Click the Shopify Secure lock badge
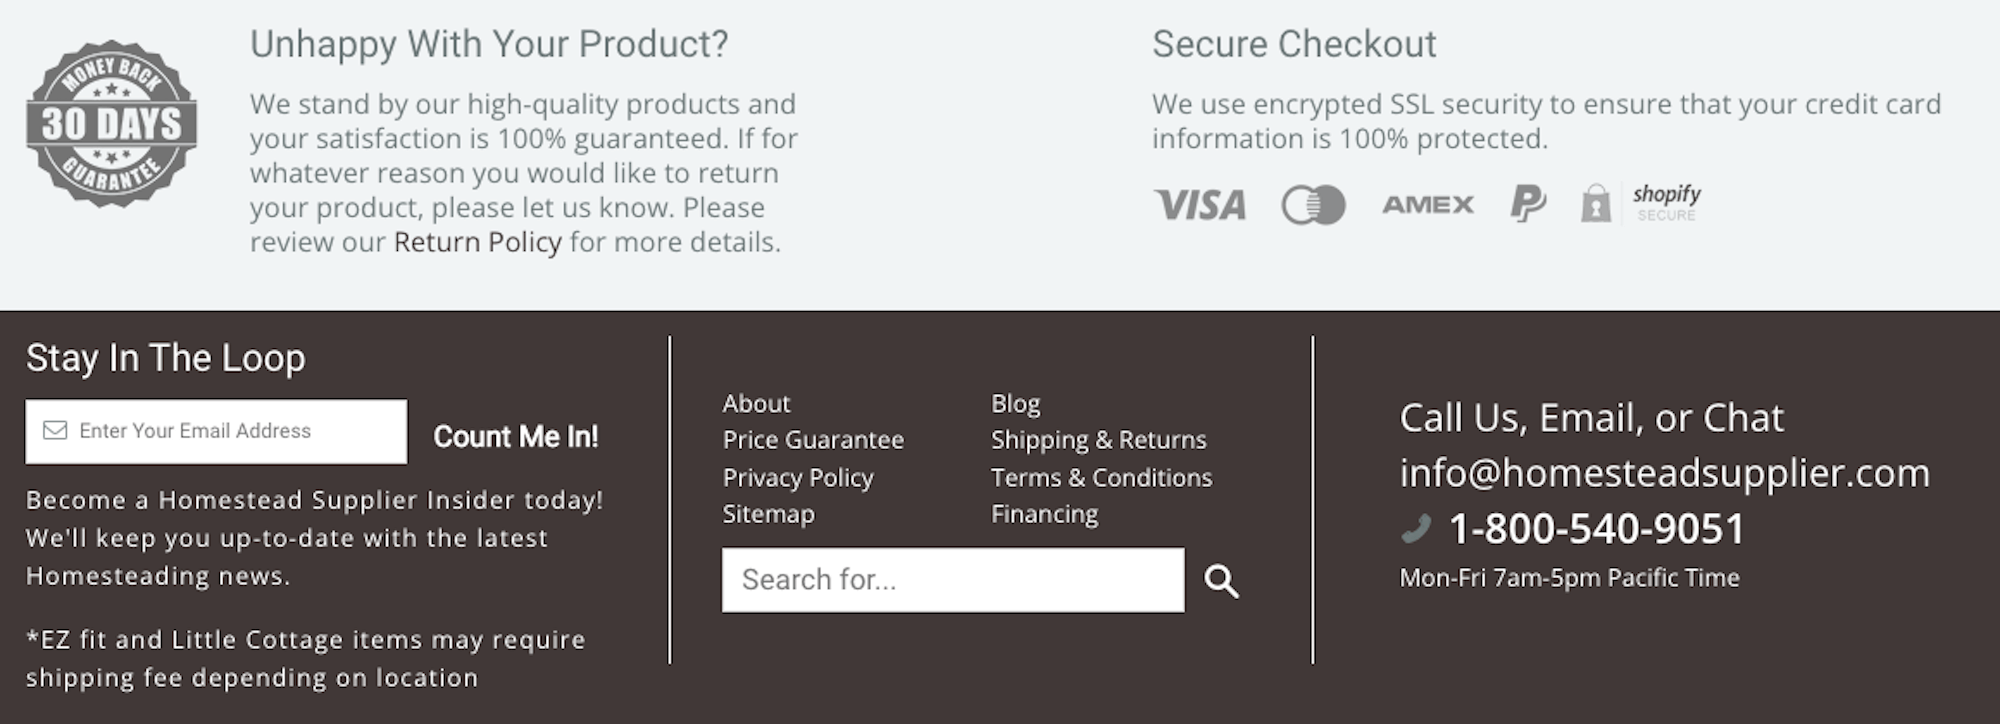2000x724 pixels. (1640, 202)
